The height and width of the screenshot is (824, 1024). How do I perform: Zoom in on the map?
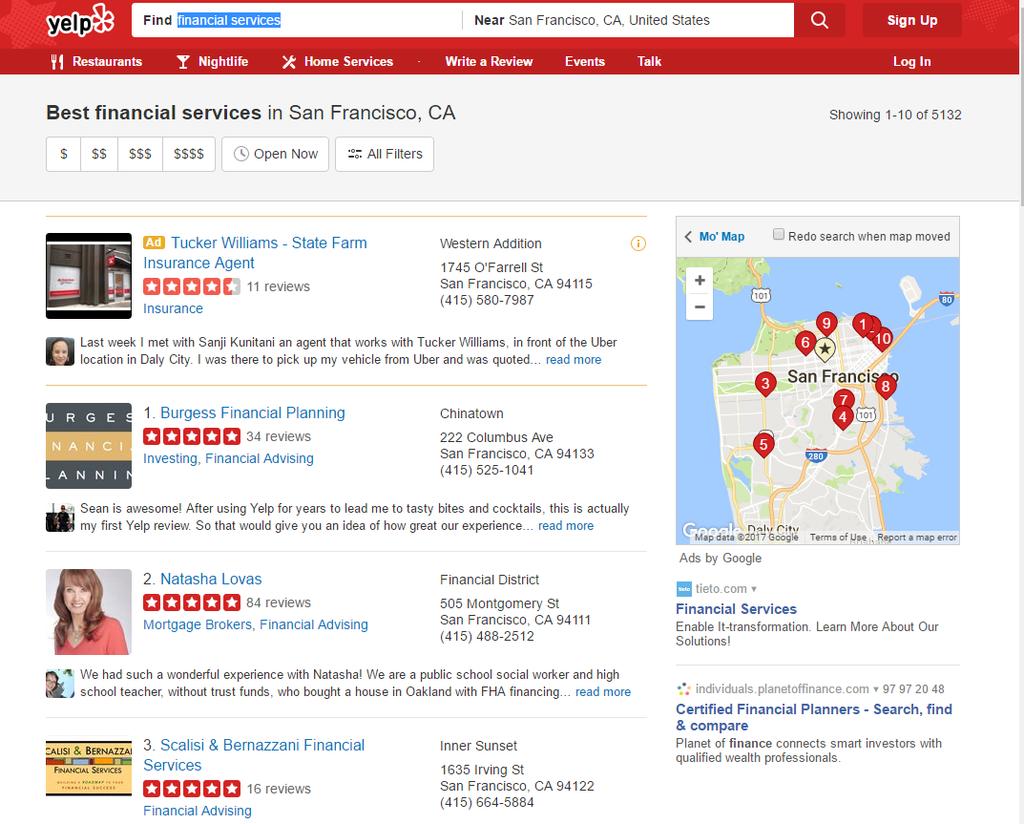699,281
